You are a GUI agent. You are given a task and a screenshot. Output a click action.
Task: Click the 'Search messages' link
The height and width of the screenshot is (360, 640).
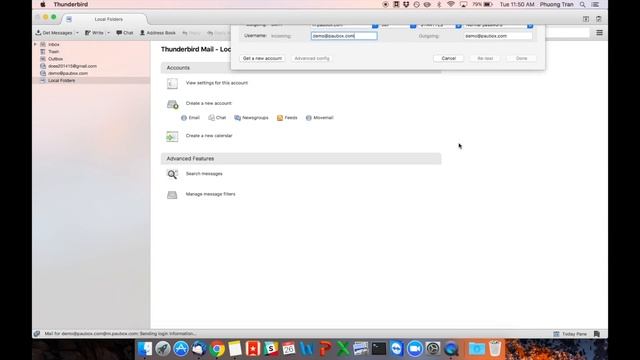[x=204, y=173]
